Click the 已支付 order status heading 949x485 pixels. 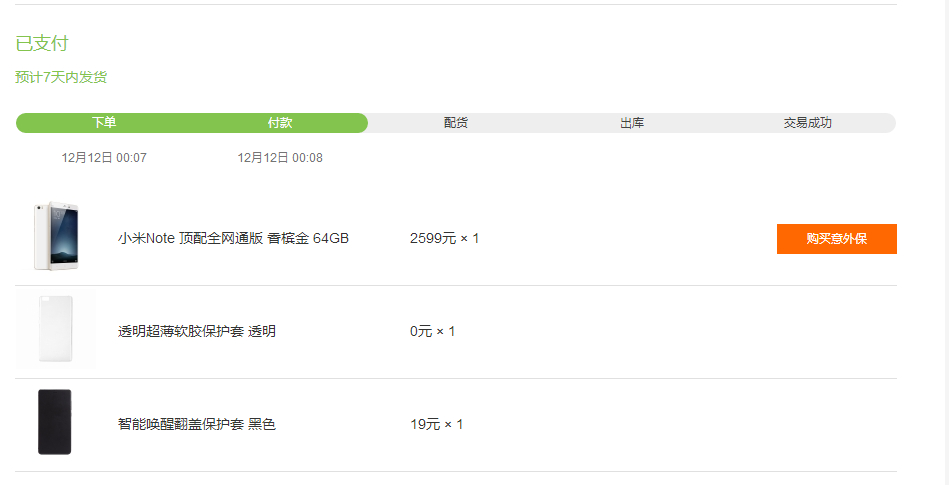tap(42, 43)
